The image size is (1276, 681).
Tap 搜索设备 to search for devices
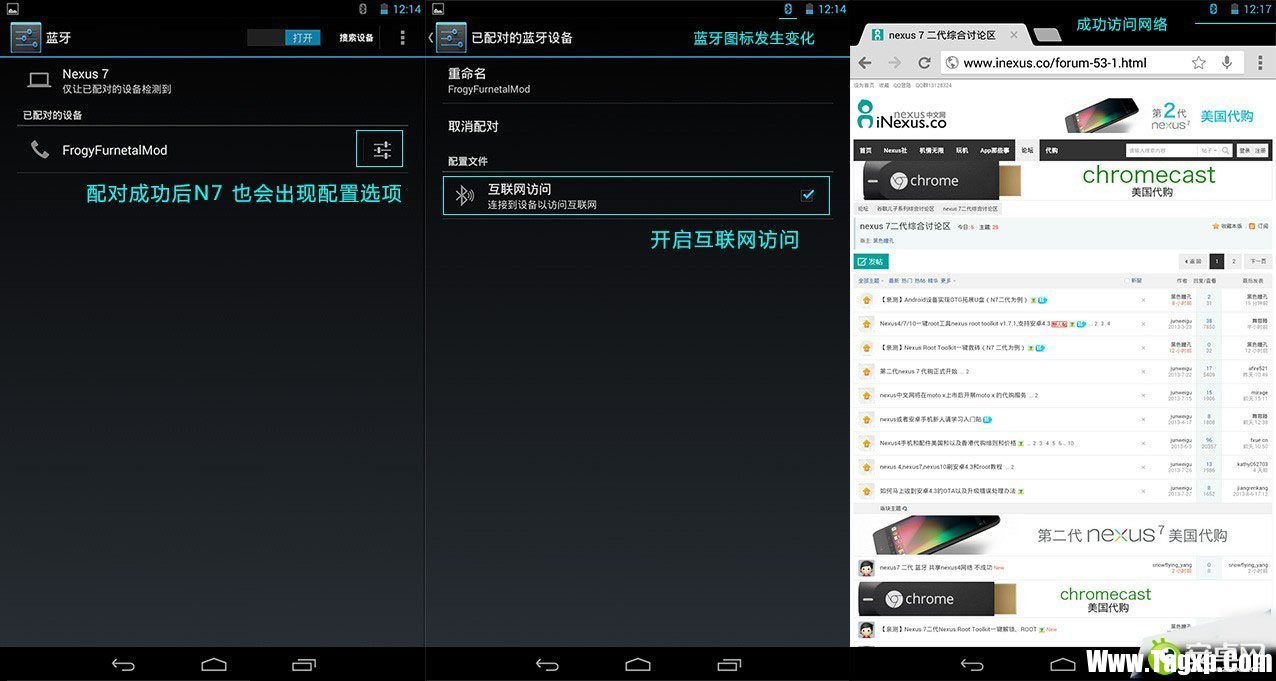356,38
